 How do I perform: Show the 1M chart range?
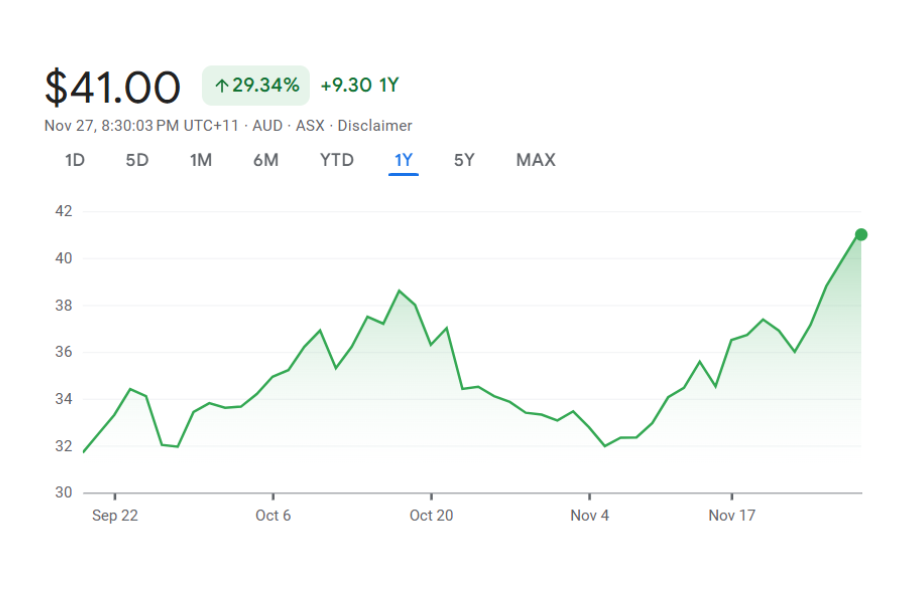(x=201, y=160)
